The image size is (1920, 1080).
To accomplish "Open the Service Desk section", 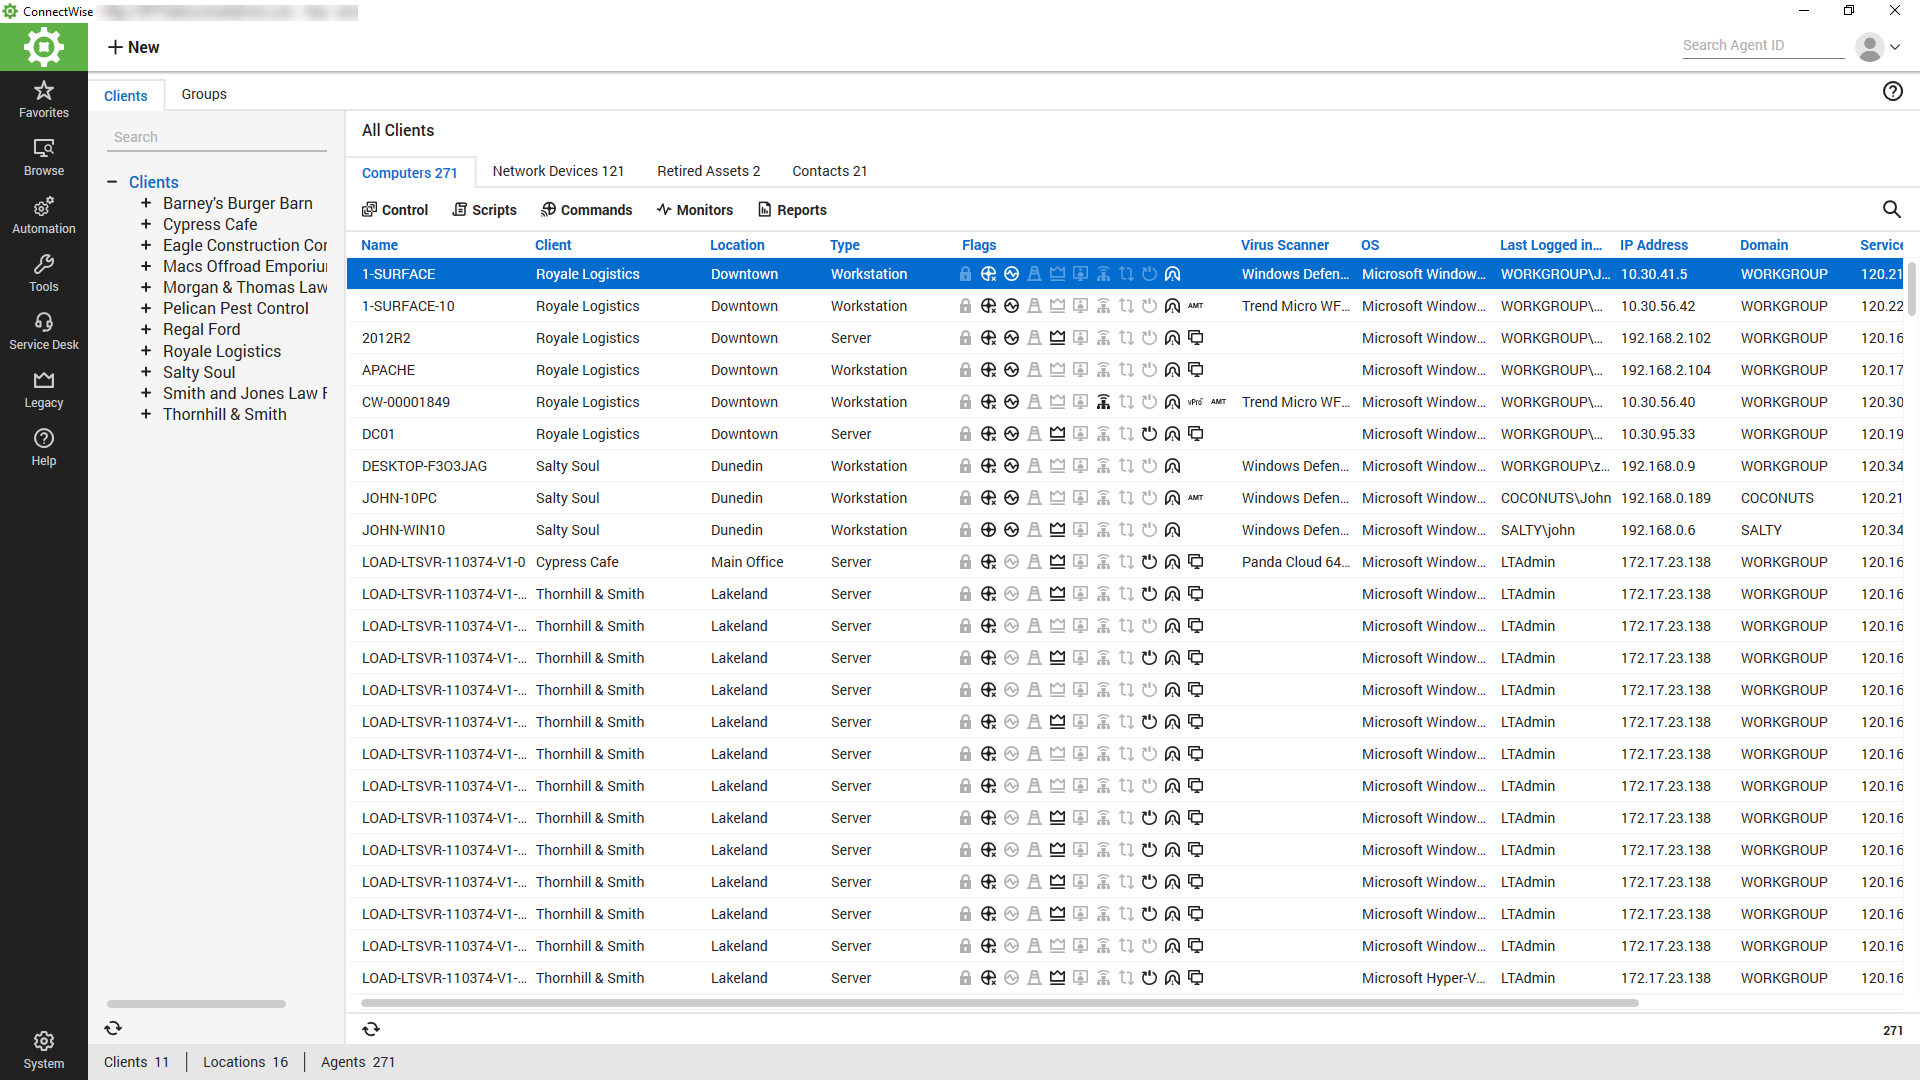I will pyautogui.click(x=43, y=331).
